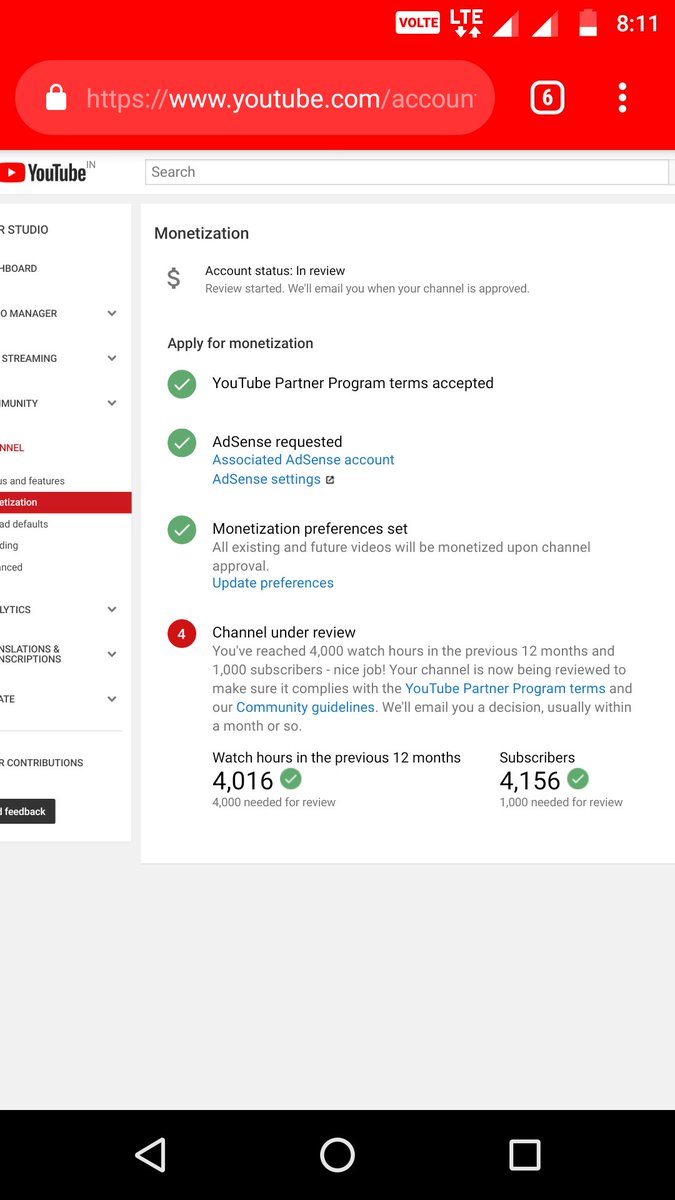Tap the YouTube logo
Viewport: 675px width, 1200px height.
coord(44,172)
